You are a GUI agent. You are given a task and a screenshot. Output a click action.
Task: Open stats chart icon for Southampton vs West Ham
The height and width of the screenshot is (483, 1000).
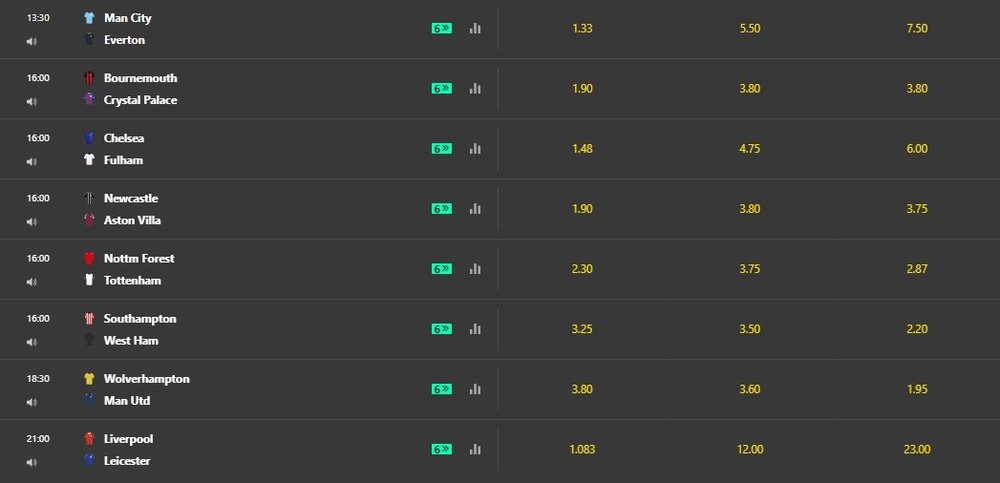(x=475, y=329)
